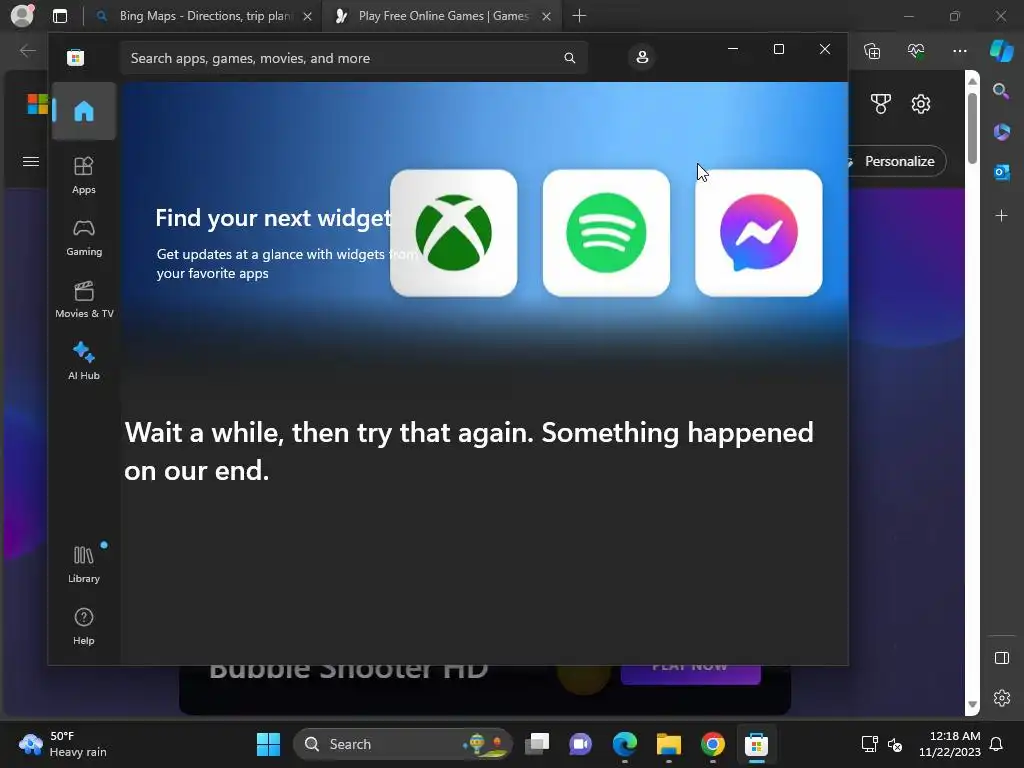Maximize the Microsoft Store window
The width and height of the screenshot is (1024, 768).
[x=778, y=49]
